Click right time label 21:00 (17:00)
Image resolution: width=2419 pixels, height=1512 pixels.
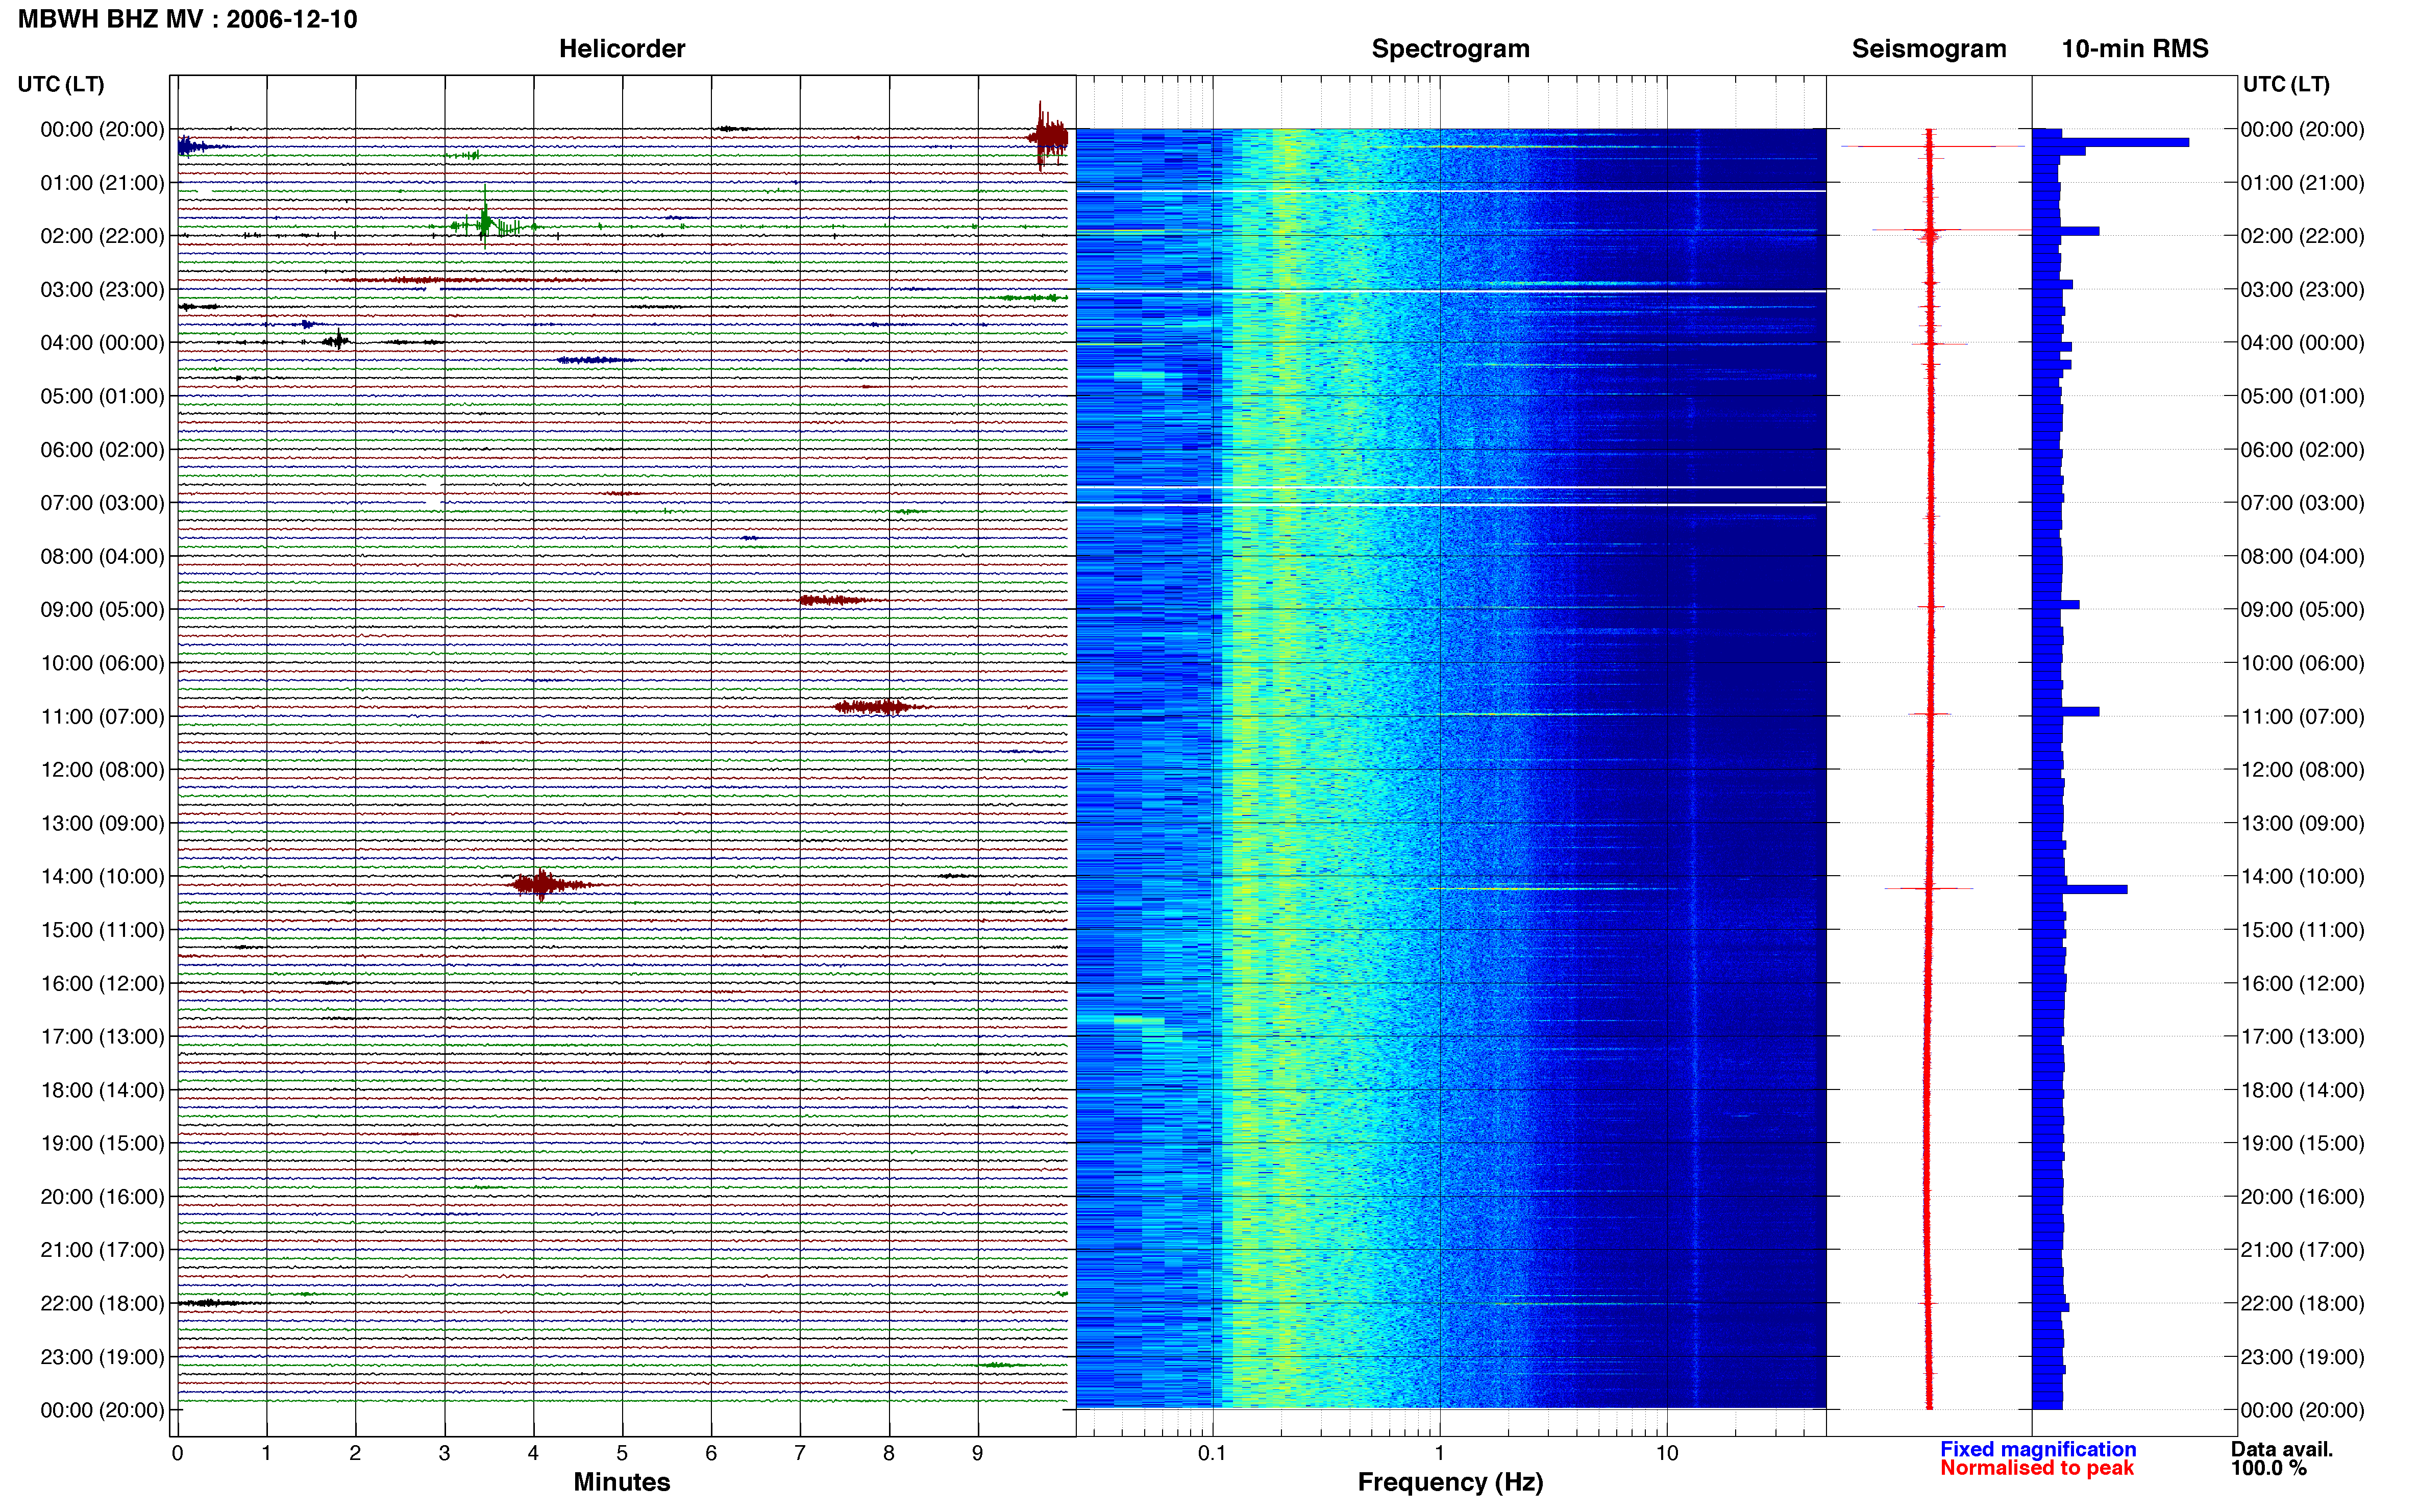2302,1250
